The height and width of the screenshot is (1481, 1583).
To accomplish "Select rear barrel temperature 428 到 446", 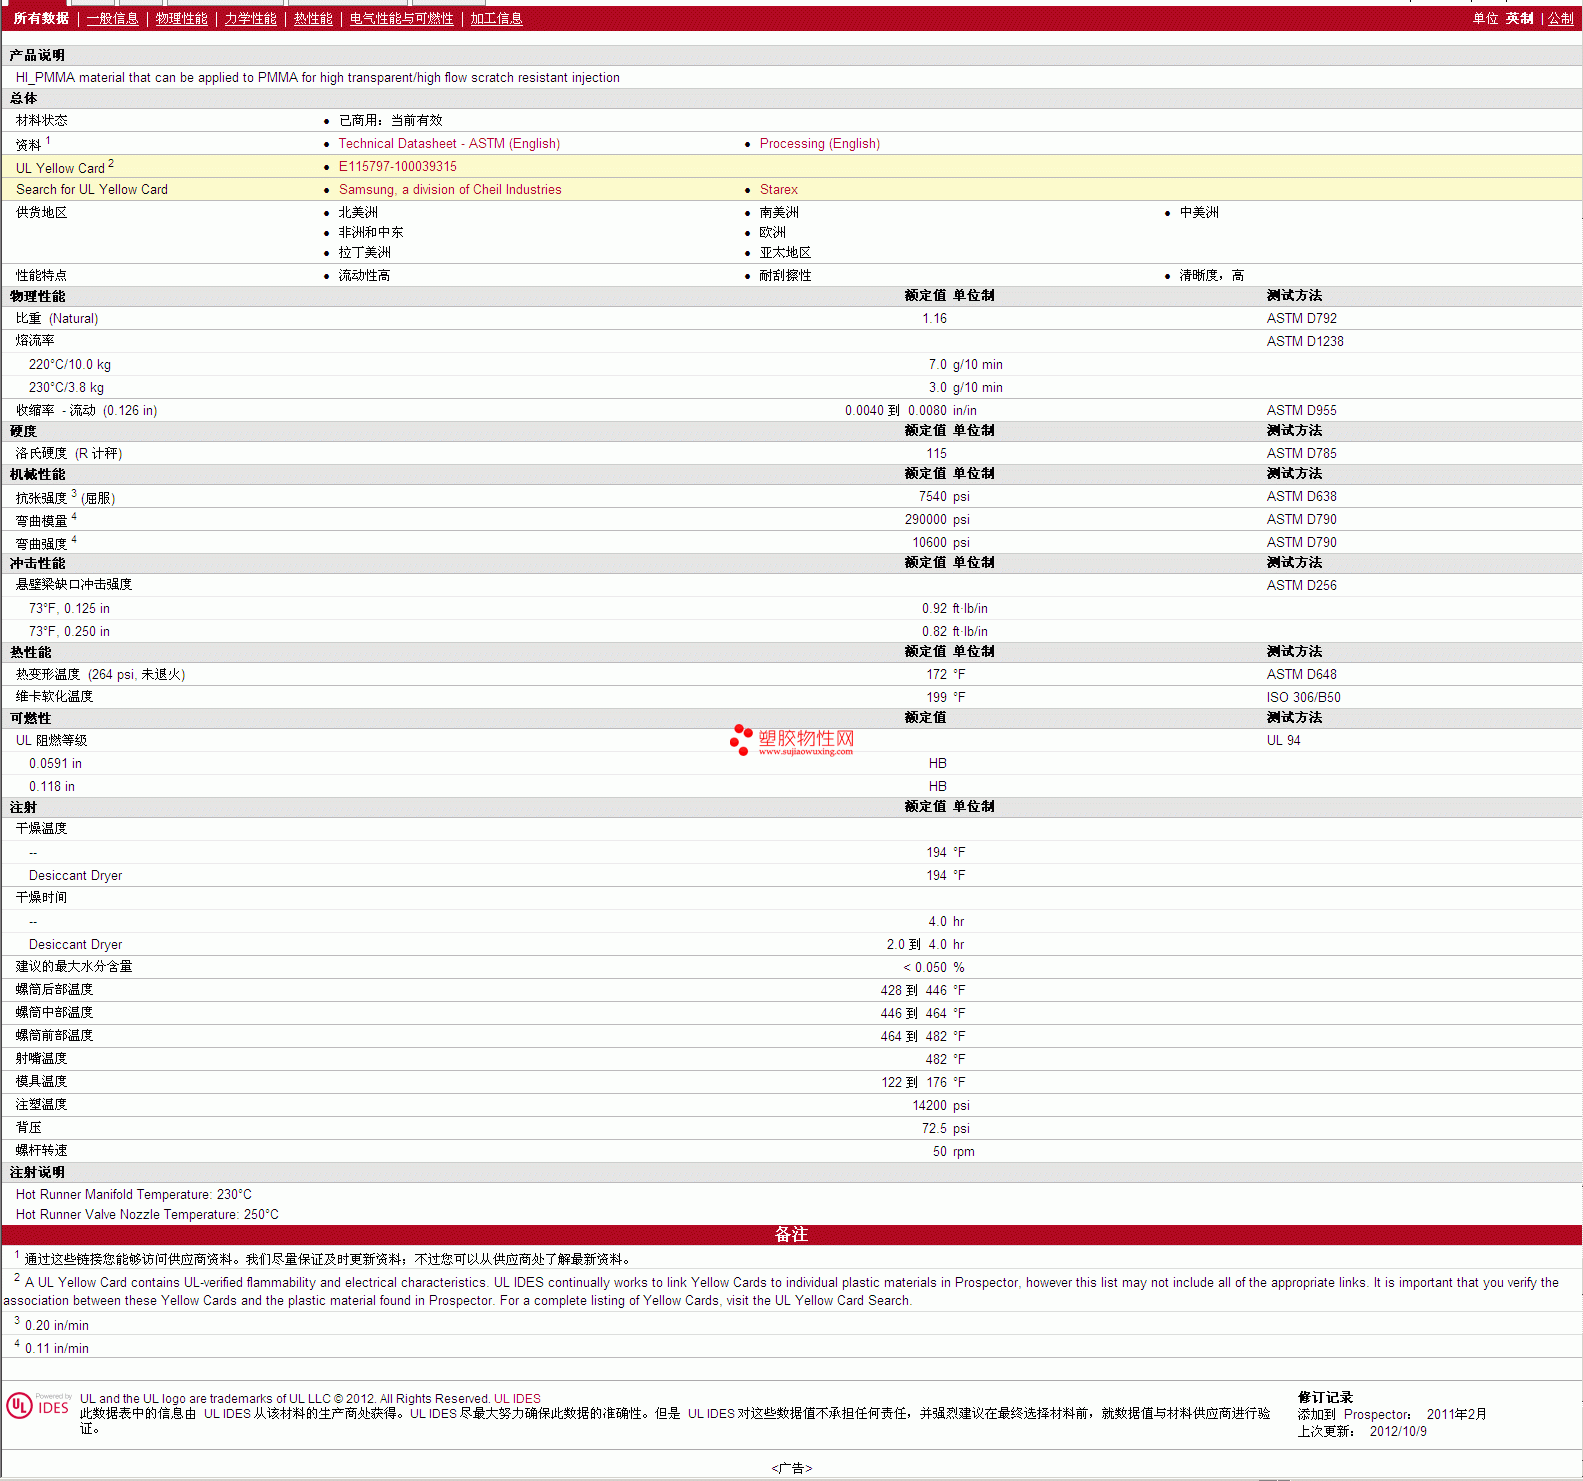I will pyautogui.click(x=913, y=990).
